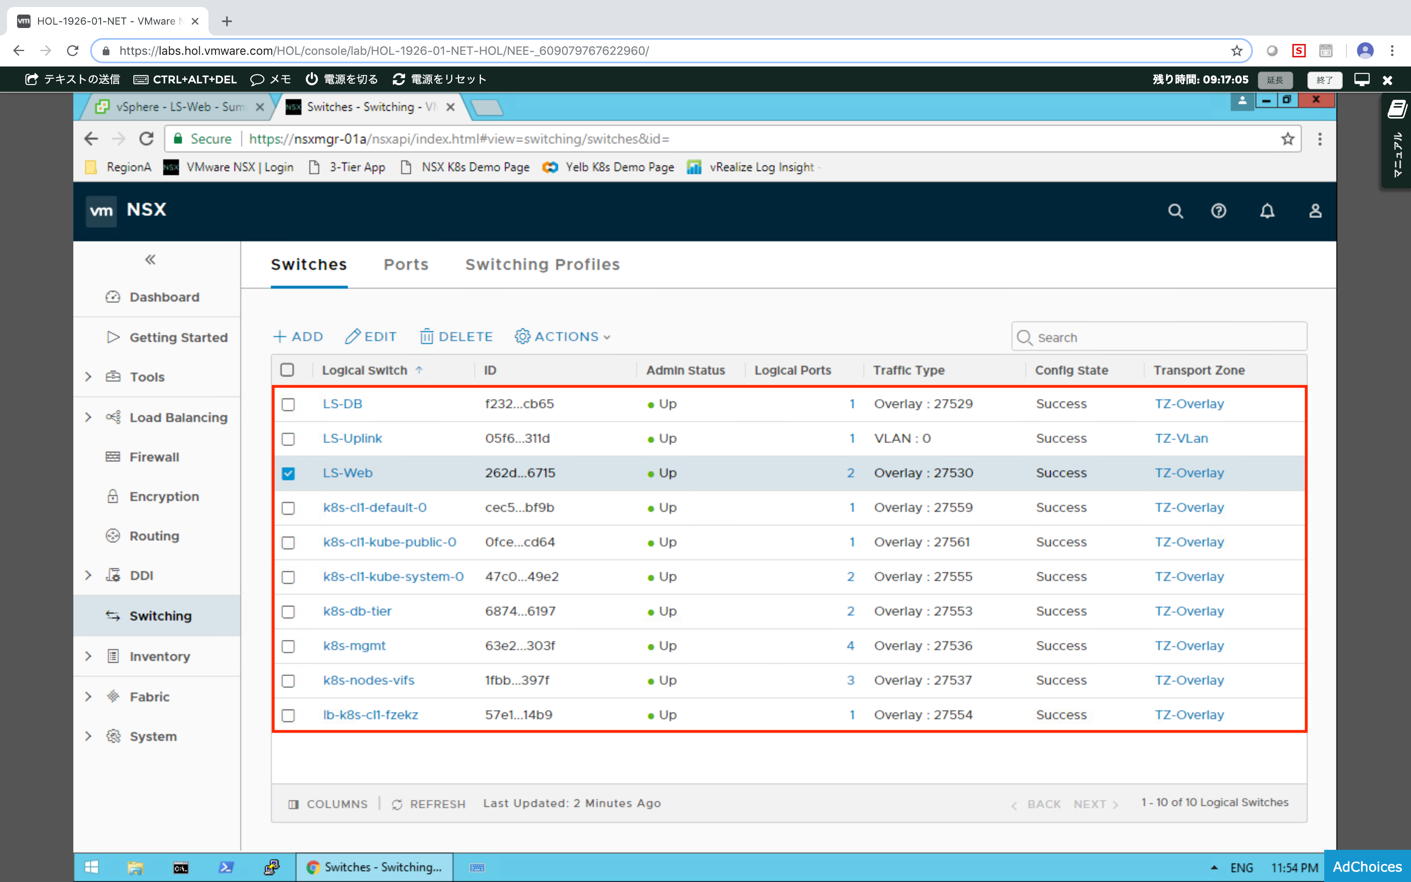Open Command Prompt from the taskbar
Screen dimensions: 1411x882
[180, 867]
